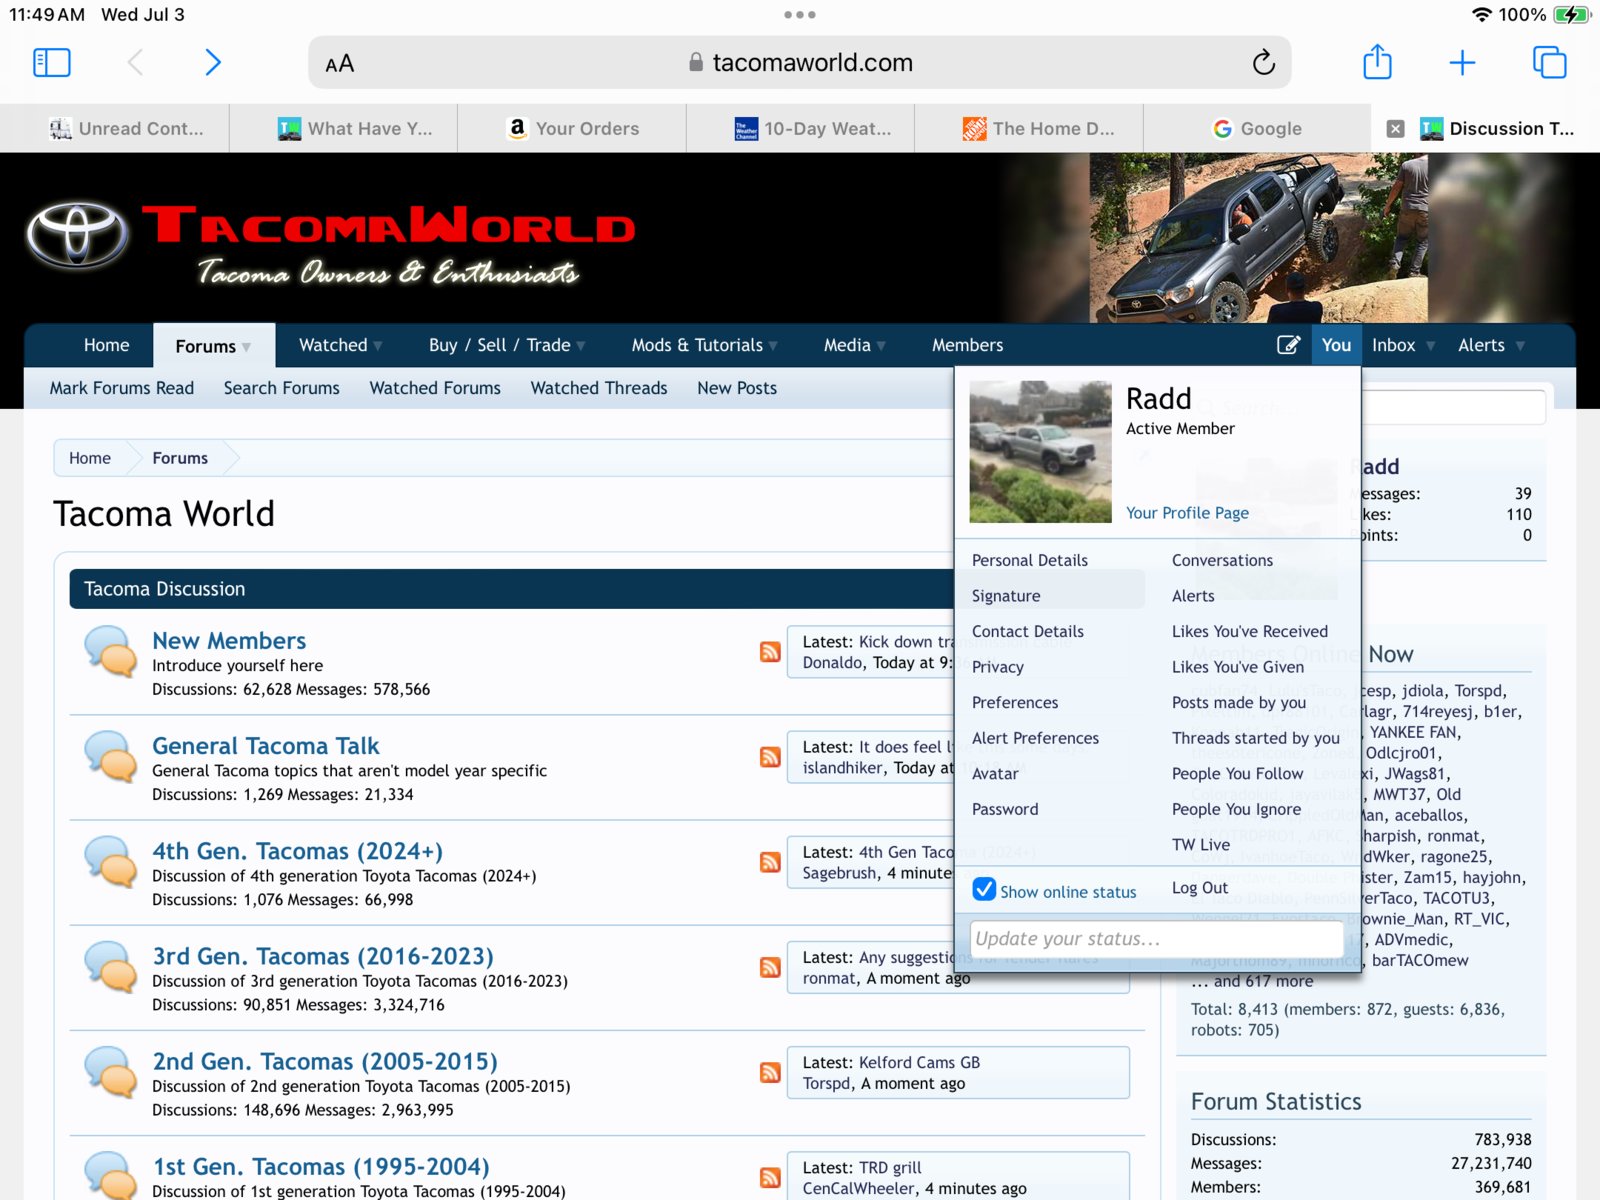1600x1200 pixels.
Task: Open RSS feed for General Tacoma Talk
Action: click(770, 757)
